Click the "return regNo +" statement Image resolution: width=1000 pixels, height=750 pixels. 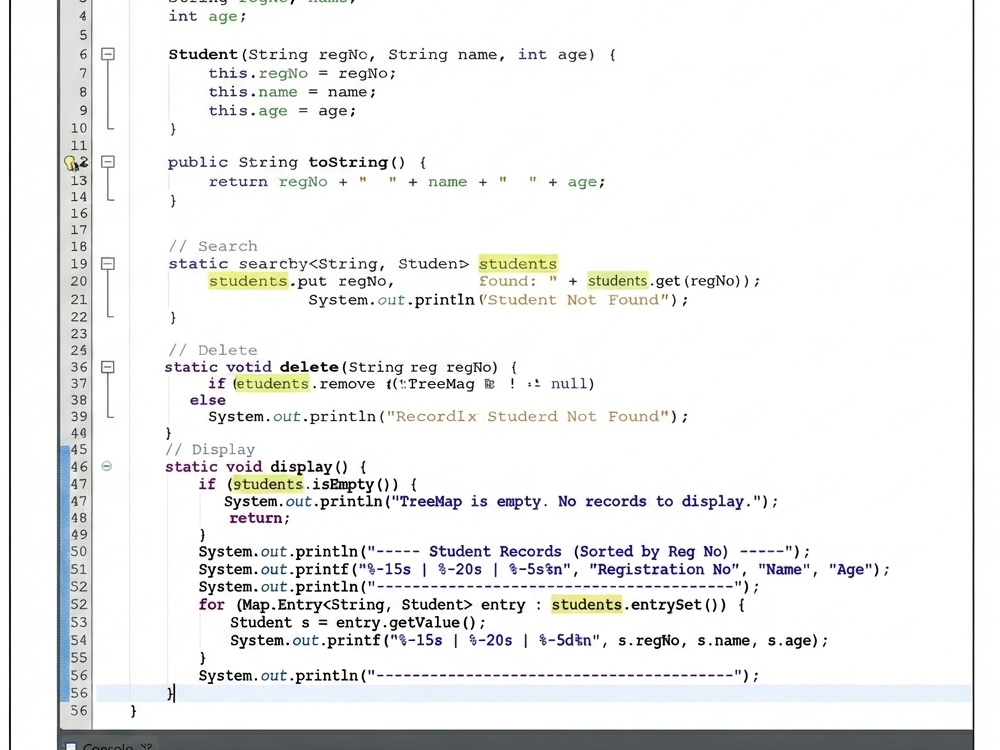click(x=406, y=182)
